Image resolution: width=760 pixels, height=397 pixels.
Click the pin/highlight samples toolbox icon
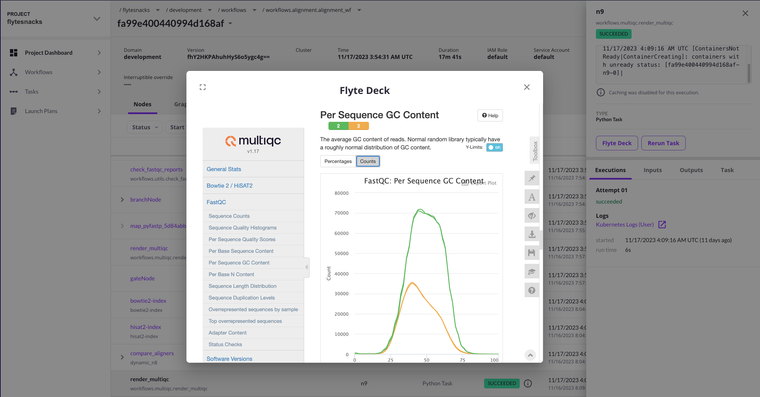point(532,178)
